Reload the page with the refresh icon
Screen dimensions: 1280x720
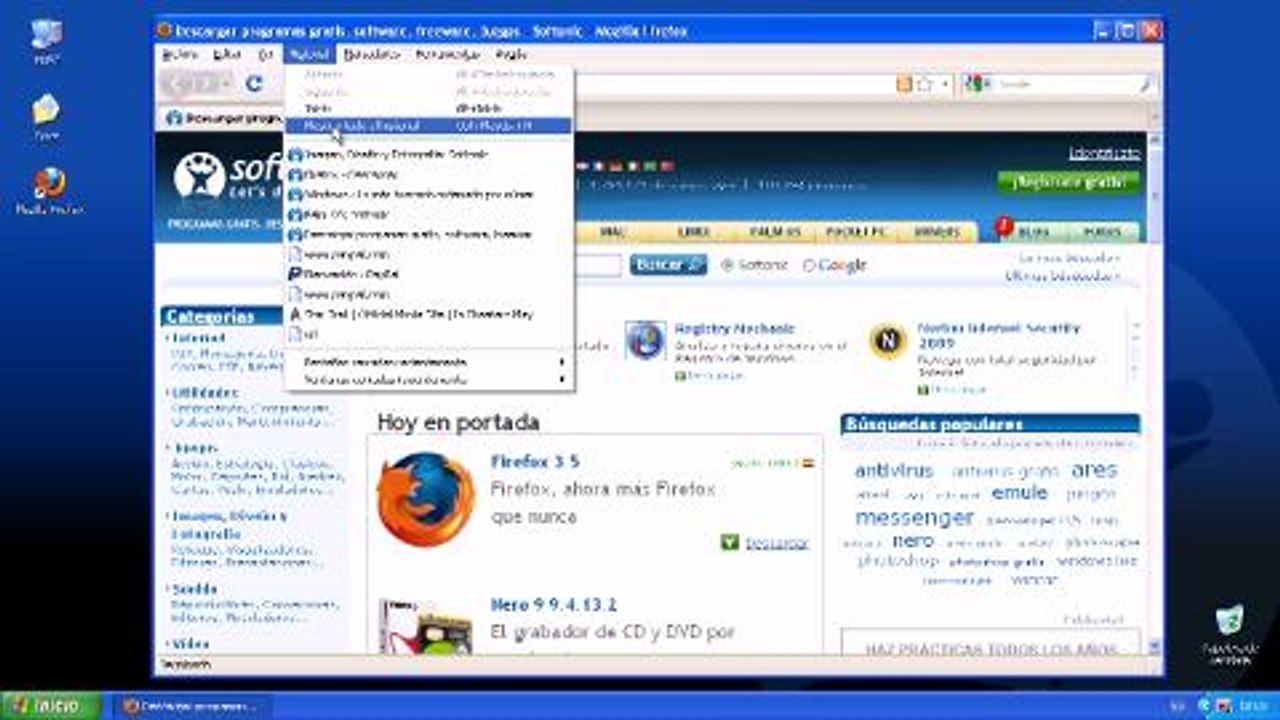(254, 84)
